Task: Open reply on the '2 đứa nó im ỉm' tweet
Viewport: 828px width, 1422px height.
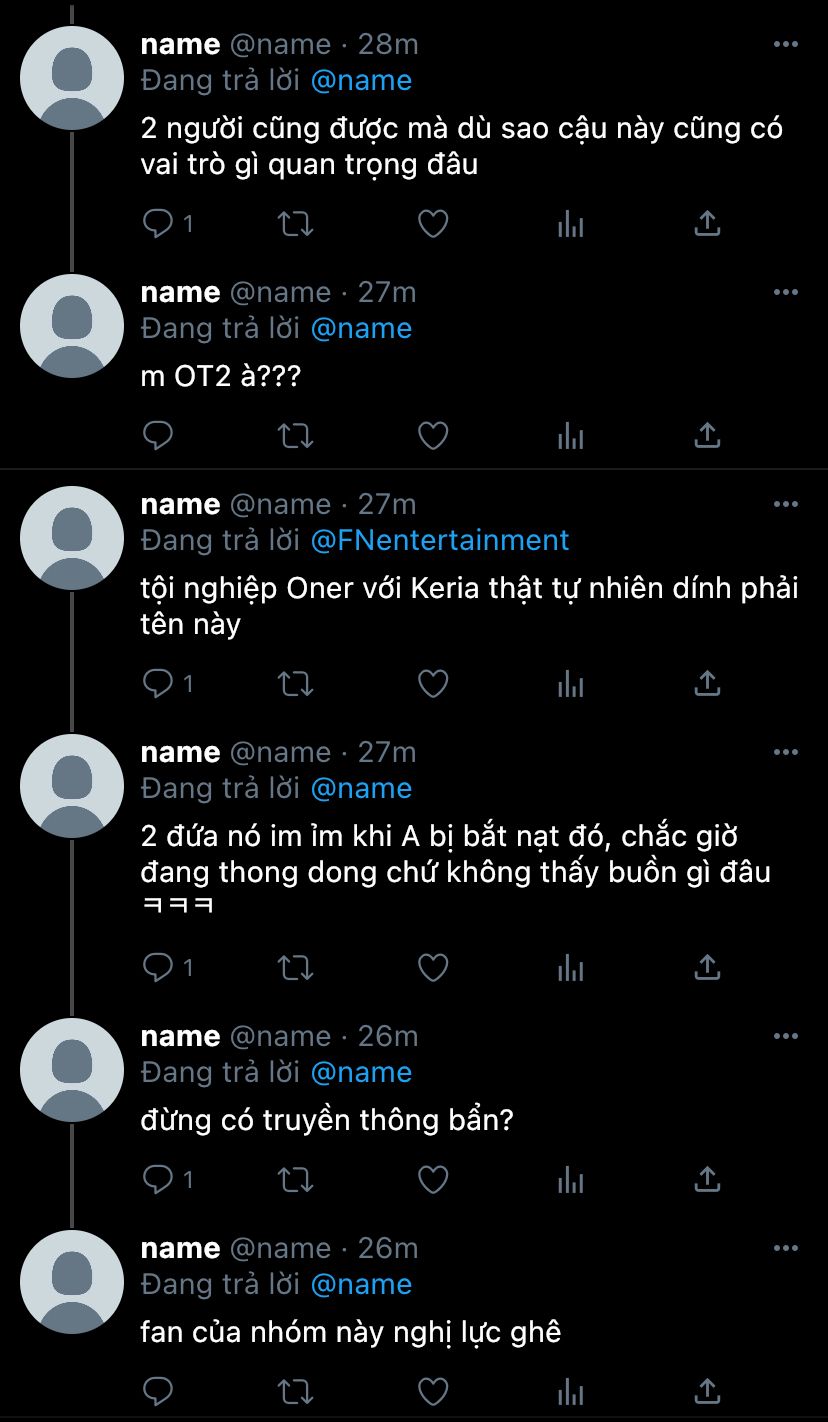Action: point(159,968)
